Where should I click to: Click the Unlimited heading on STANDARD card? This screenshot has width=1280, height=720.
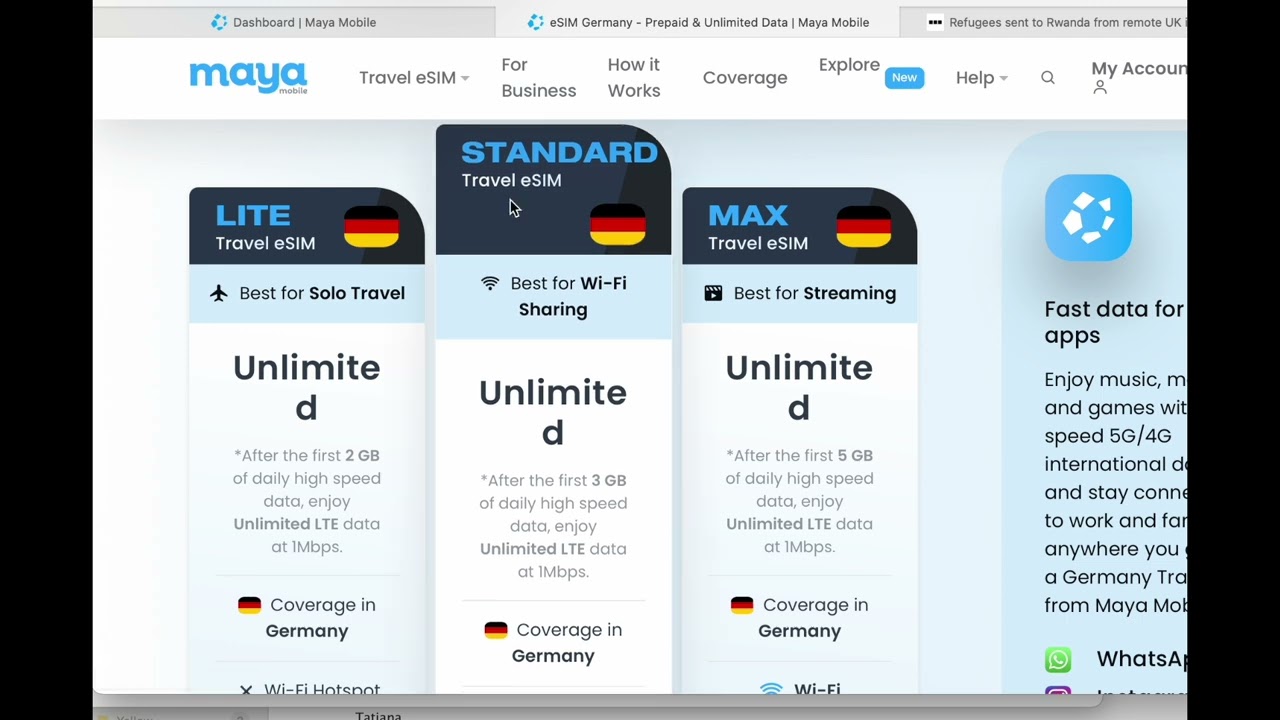point(553,412)
